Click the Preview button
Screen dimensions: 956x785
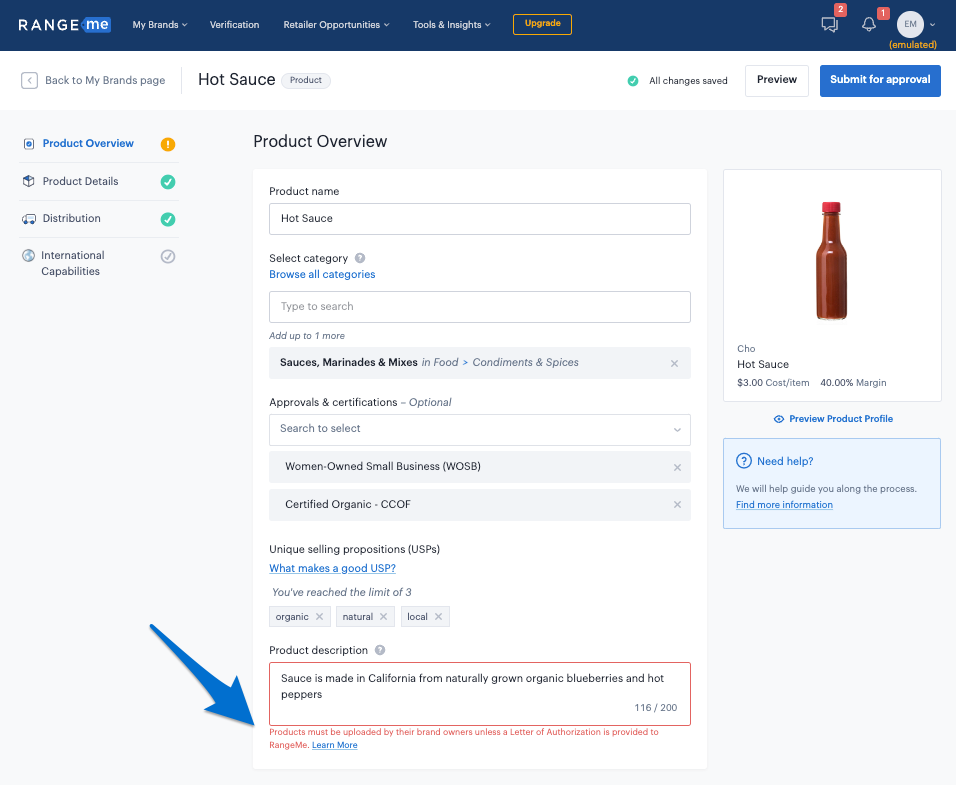pos(777,80)
